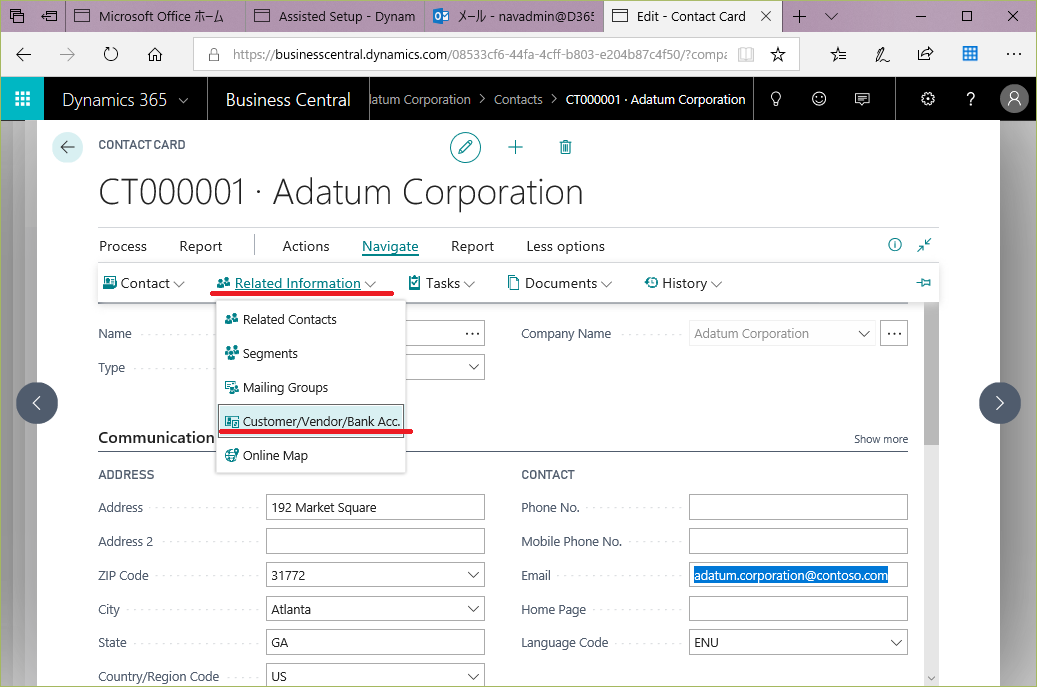Refresh the browser page
The width and height of the screenshot is (1037, 687).
[111, 54]
